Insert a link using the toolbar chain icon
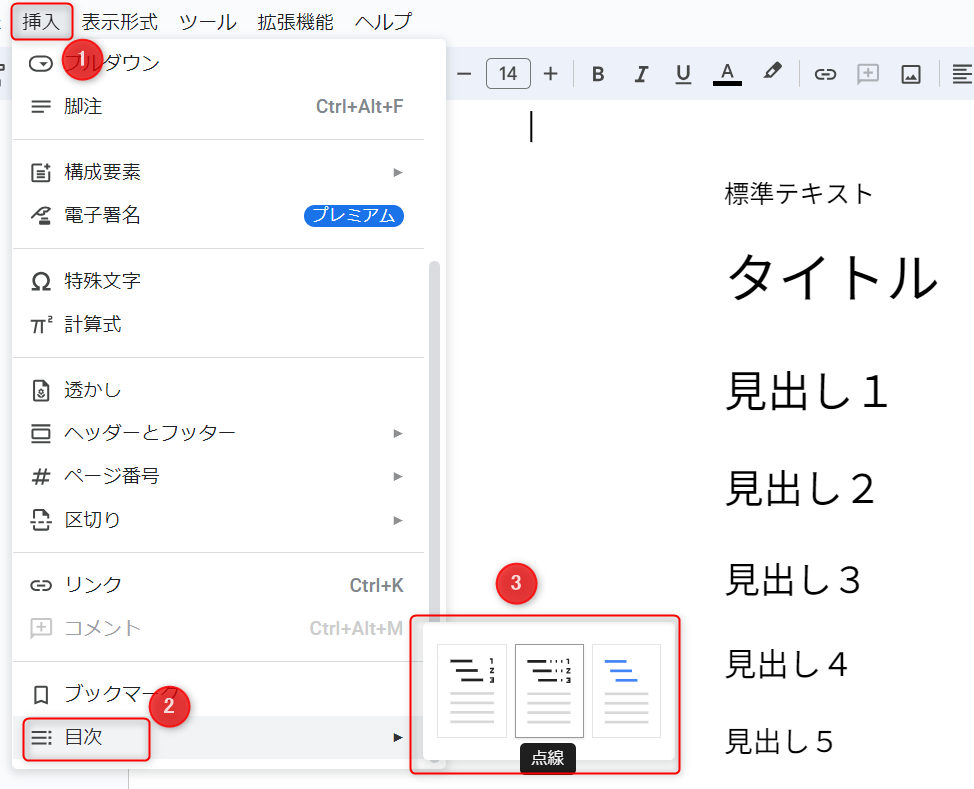This screenshot has width=974, height=789. [826, 73]
